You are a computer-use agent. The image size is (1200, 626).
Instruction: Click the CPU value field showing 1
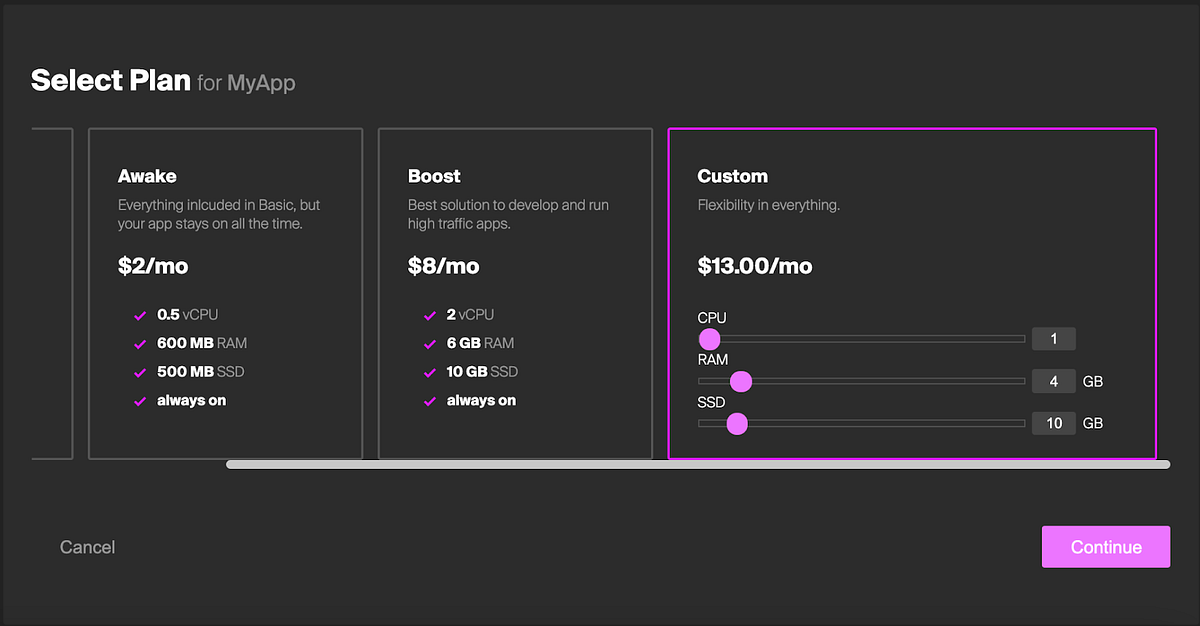(x=1053, y=338)
